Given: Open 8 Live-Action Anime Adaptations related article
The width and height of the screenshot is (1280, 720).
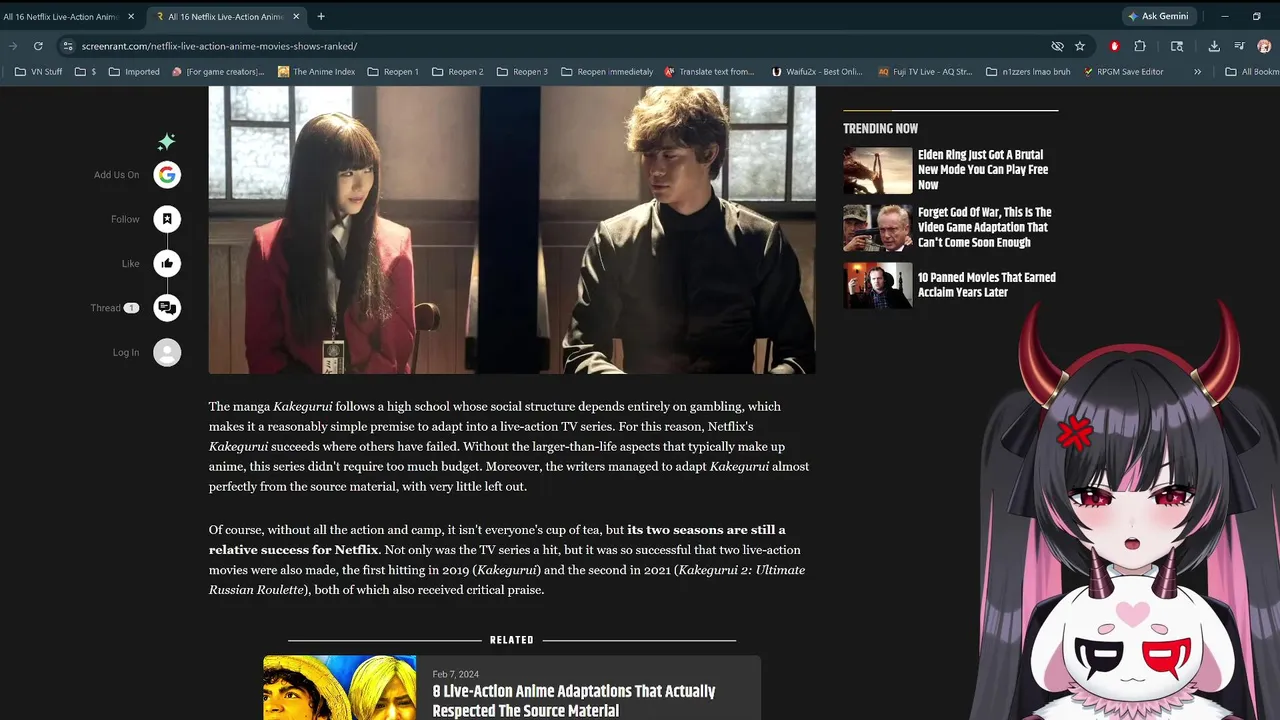Looking at the screenshot, I should (574, 701).
